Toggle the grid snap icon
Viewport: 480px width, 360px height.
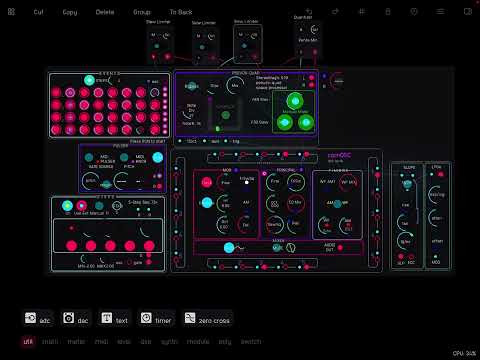[x=361, y=12]
